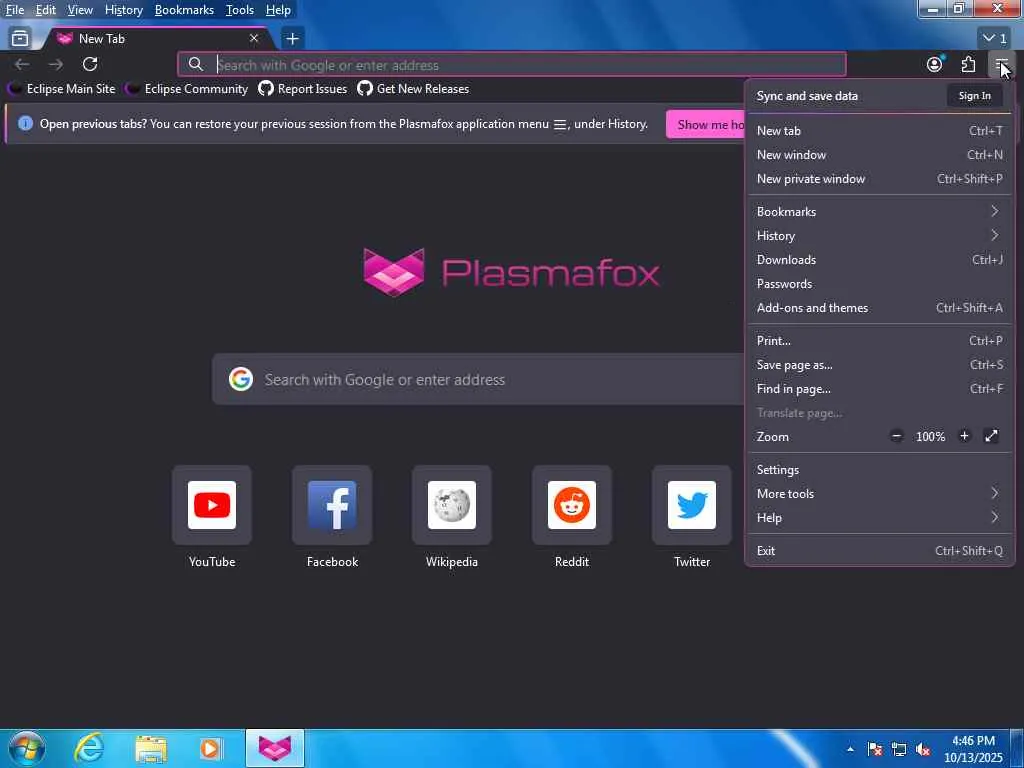
Task: Open Get New Releases bookmark
Action: 413,89
